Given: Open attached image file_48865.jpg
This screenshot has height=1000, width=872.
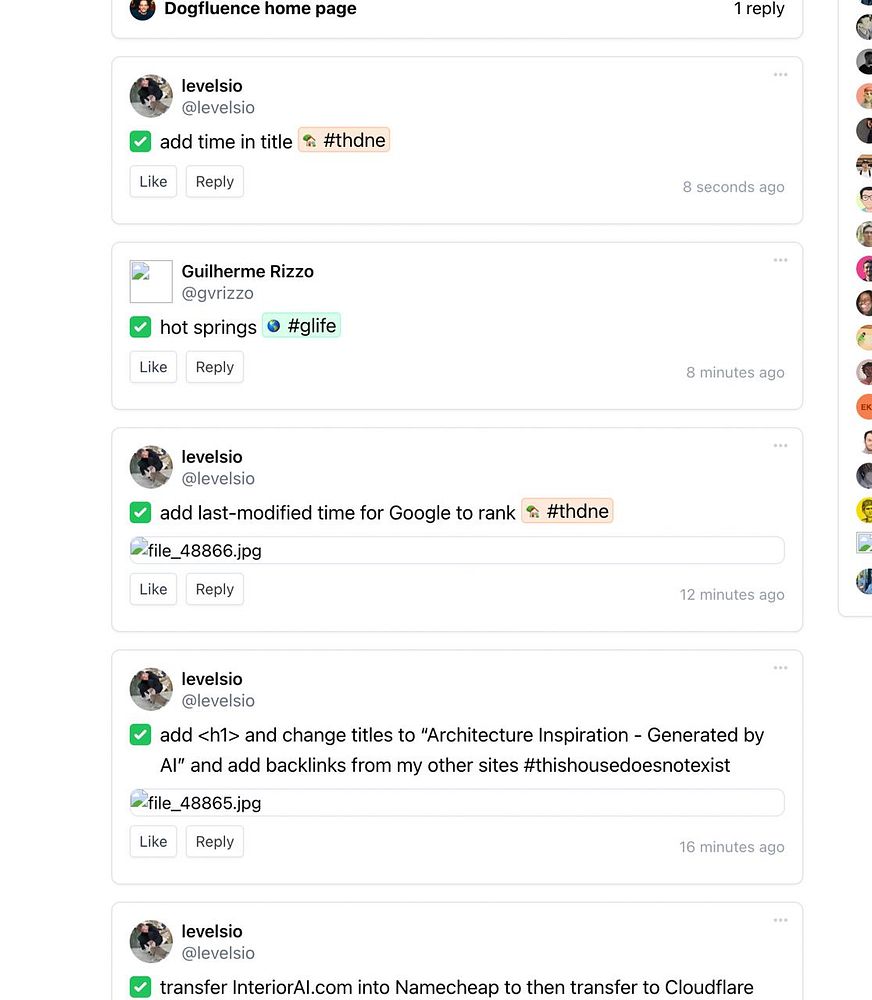Looking at the screenshot, I should [x=456, y=803].
